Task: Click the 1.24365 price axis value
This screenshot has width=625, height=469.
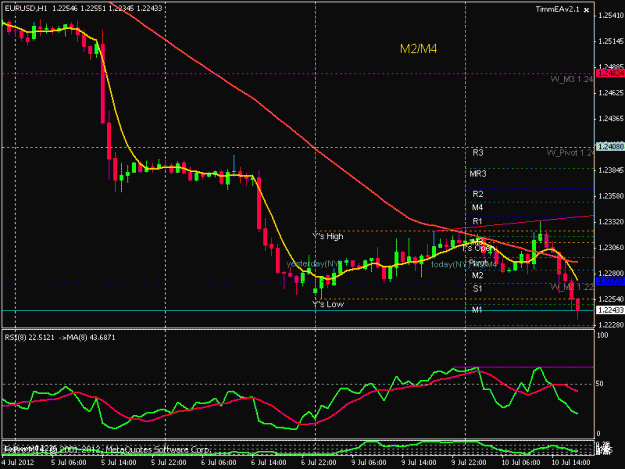Action: click(611, 119)
